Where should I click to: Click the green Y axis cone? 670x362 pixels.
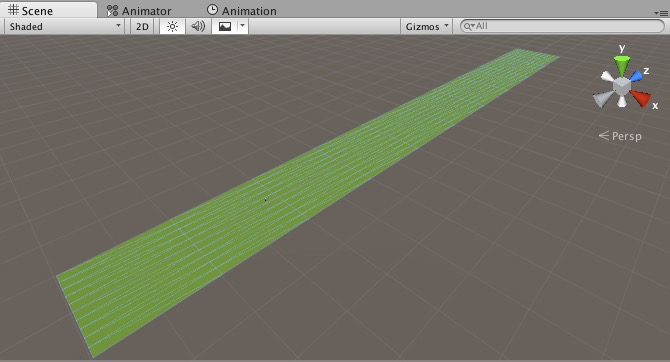coord(622,65)
